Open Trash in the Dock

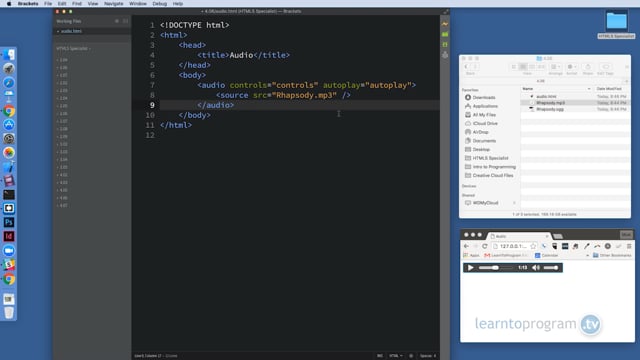pyautogui.click(x=9, y=313)
